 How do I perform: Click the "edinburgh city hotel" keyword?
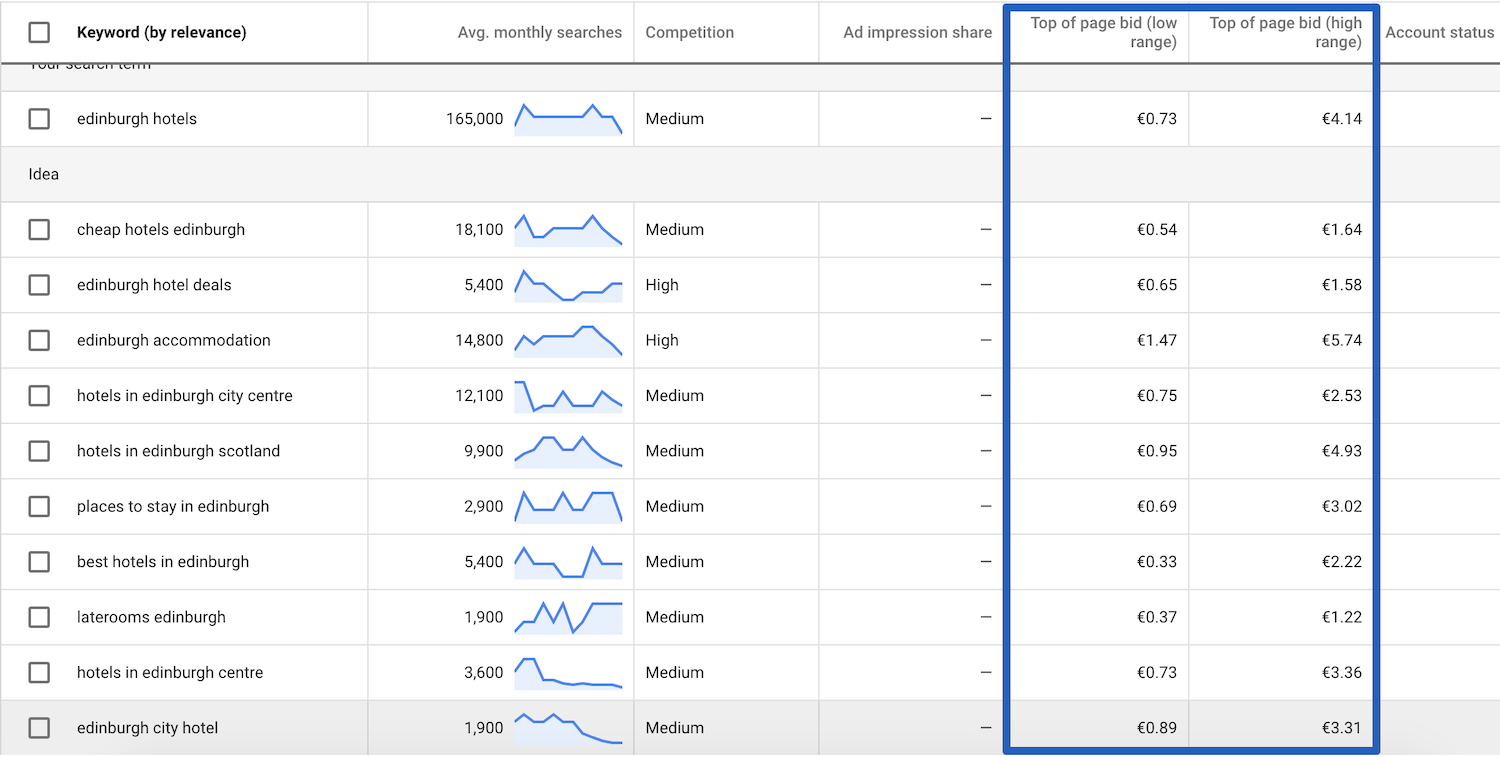(x=148, y=728)
